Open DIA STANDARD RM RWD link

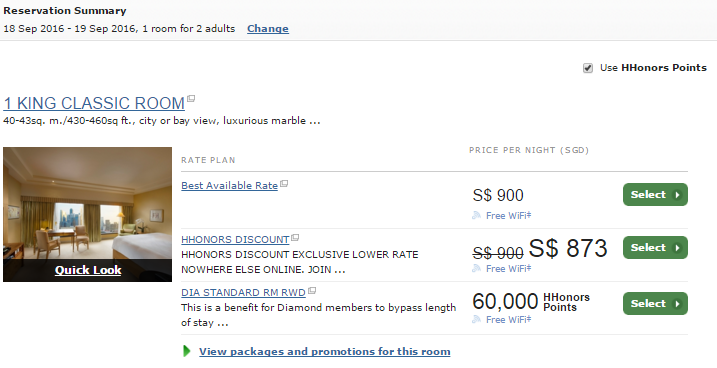click(243, 293)
